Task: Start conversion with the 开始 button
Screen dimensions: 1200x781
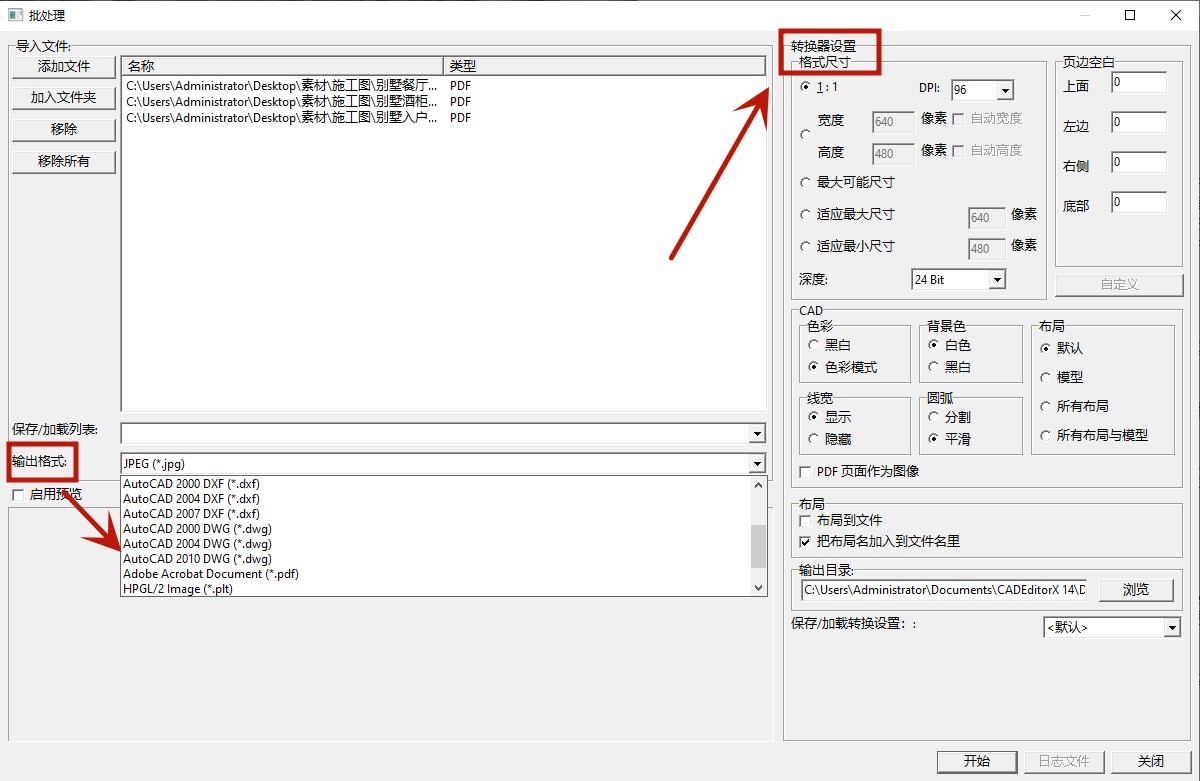Action: point(977,761)
